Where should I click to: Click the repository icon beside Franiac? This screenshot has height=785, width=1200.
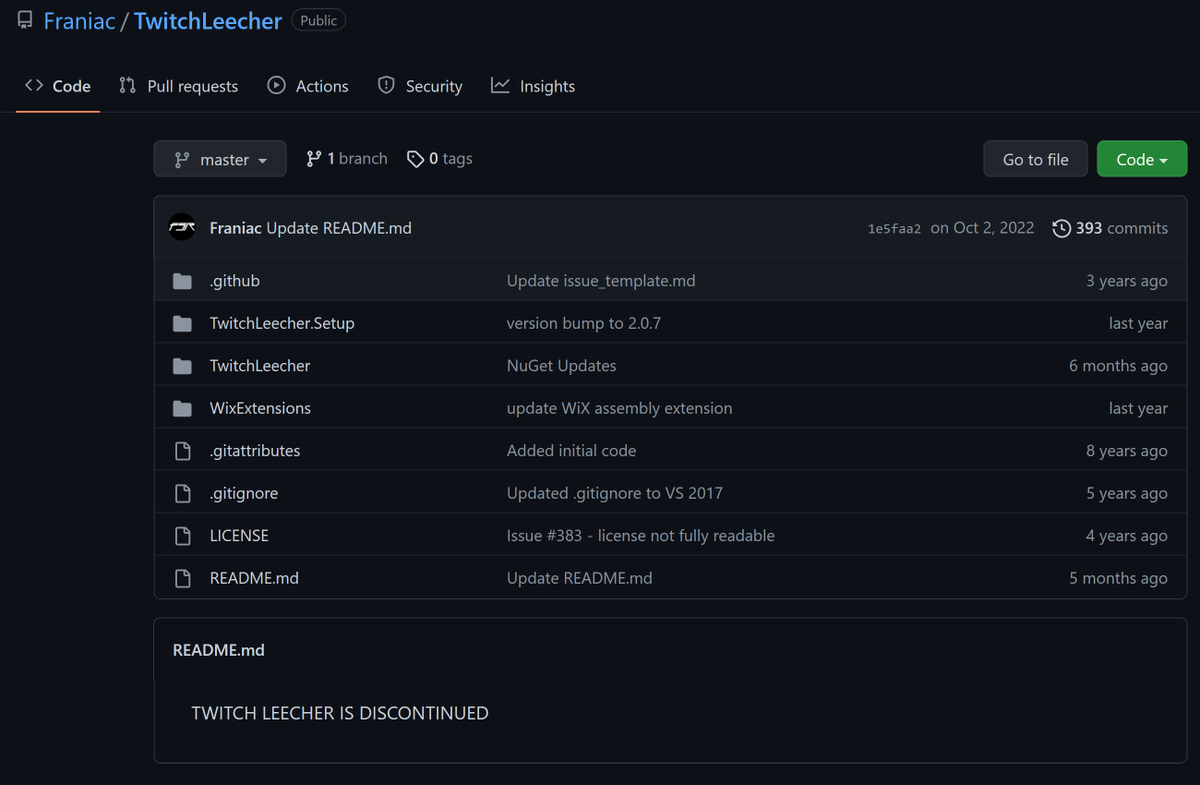(25, 21)
